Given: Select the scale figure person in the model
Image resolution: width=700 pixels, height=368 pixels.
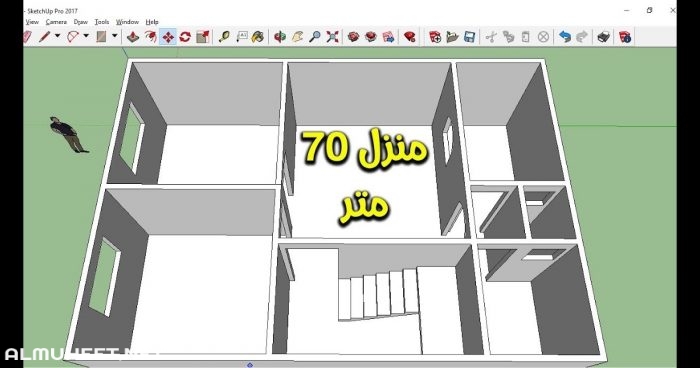Looking at the screenshot, I should tap(68, 134).
